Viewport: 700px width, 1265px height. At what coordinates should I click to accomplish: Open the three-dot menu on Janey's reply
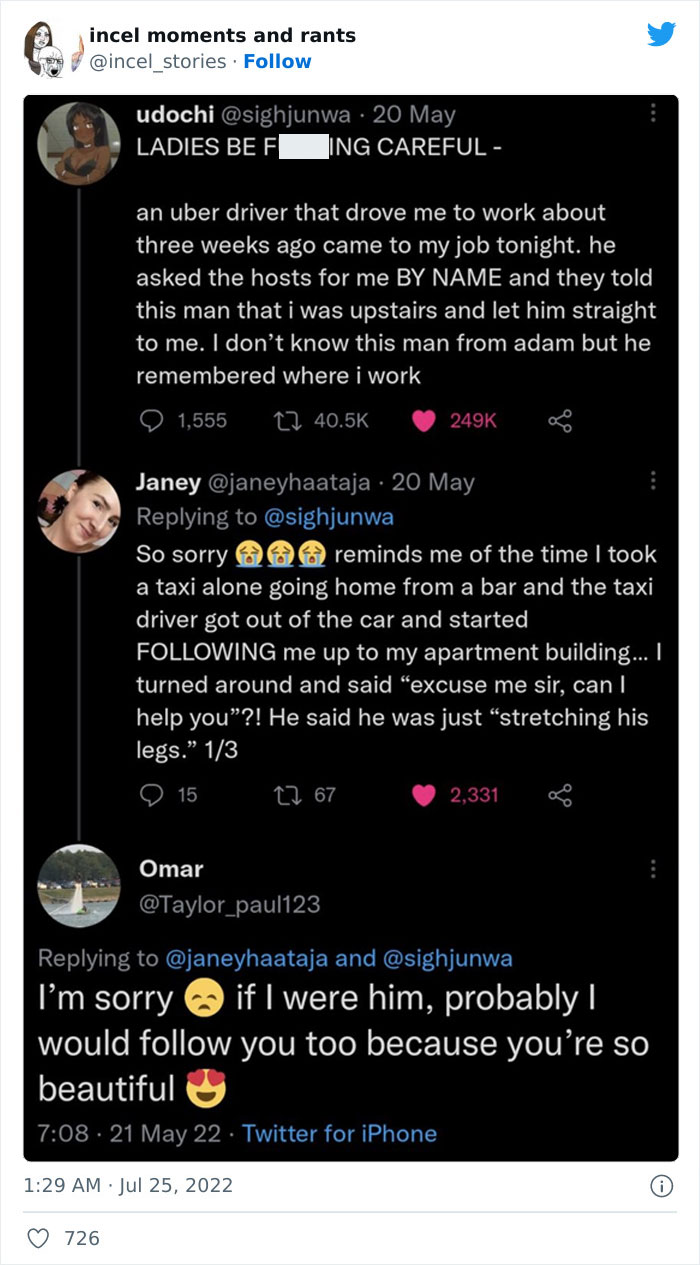[653, 482]
